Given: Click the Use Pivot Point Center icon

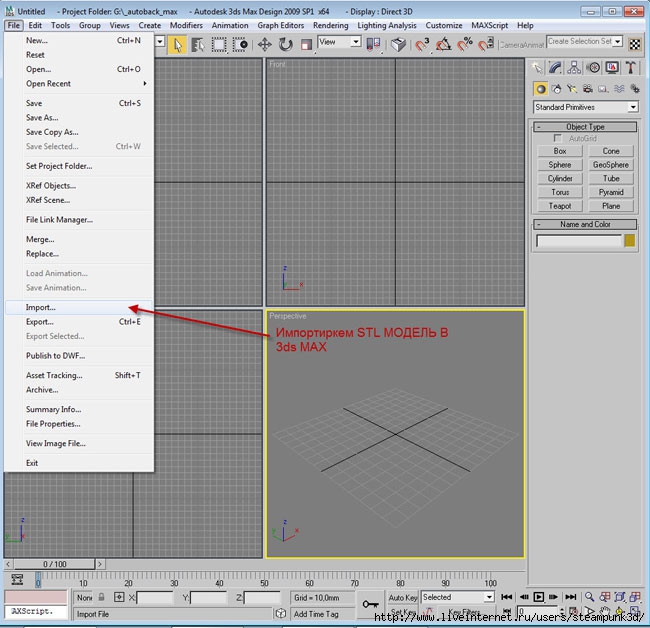Looking at the screenshot, I should click(374, 44).
